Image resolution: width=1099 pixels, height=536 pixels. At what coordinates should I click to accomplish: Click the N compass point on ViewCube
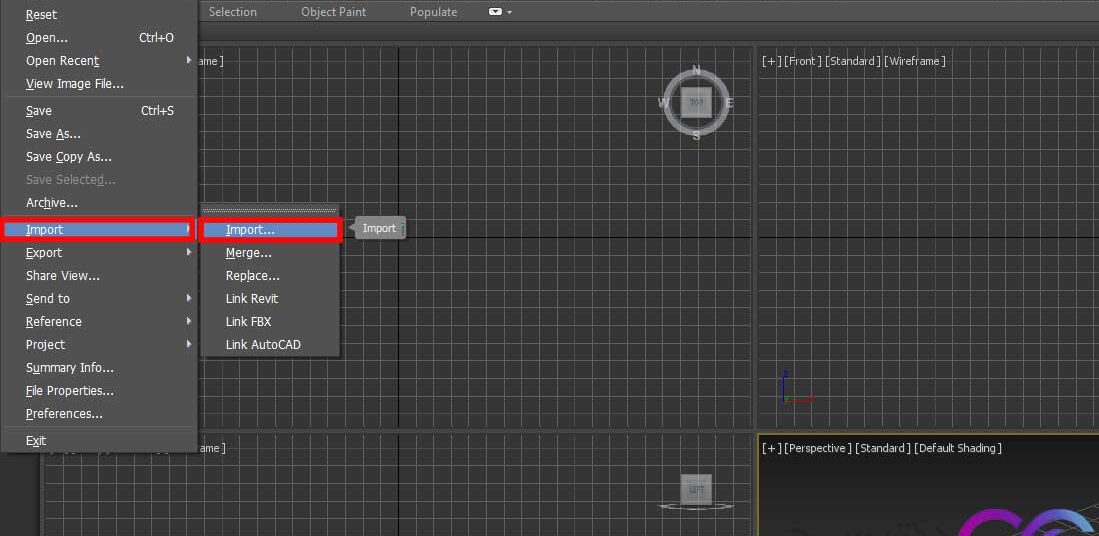(696, 70)
